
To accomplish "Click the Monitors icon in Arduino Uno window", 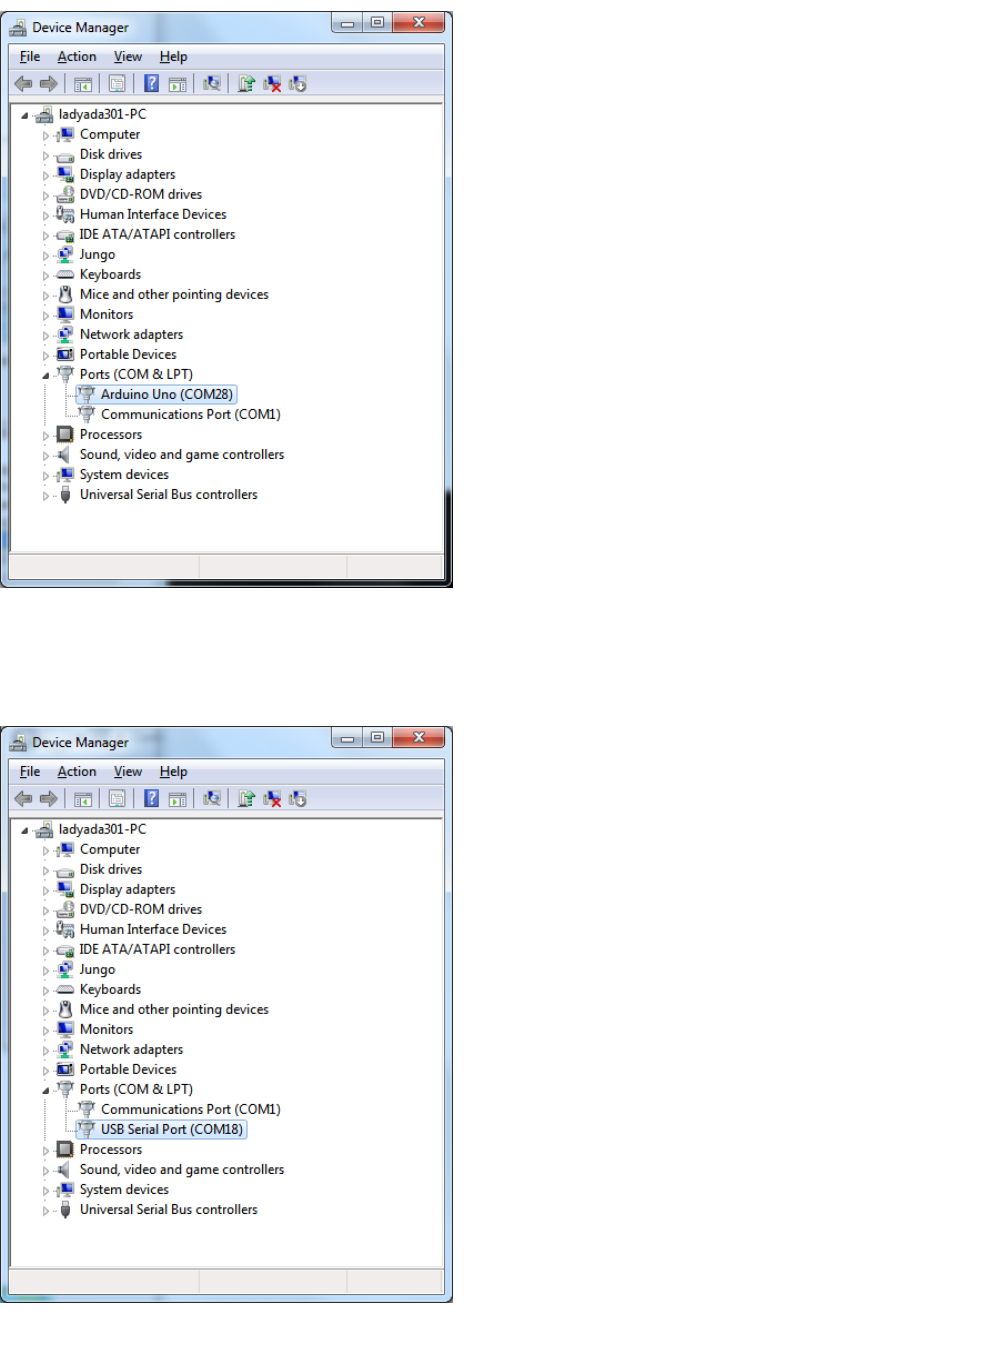I will [x=65, y=314].
